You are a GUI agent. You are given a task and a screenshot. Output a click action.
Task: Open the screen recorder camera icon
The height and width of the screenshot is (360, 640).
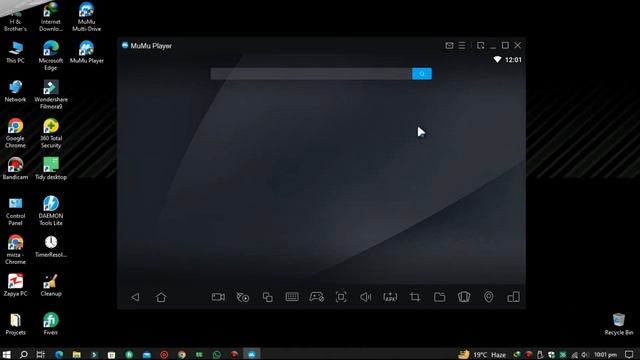pos(218,297)
